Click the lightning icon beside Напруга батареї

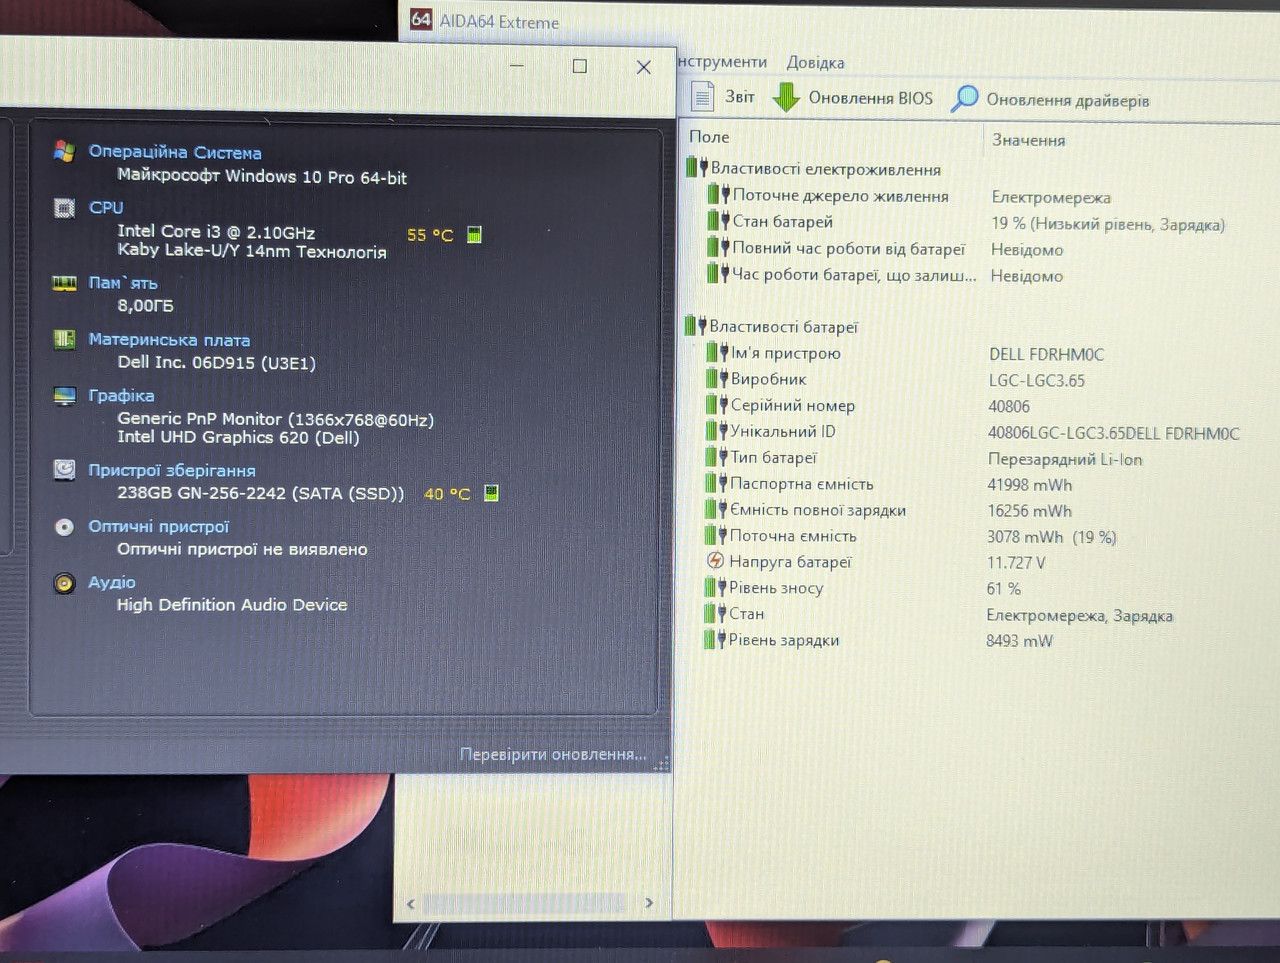[x=715, y=561]
